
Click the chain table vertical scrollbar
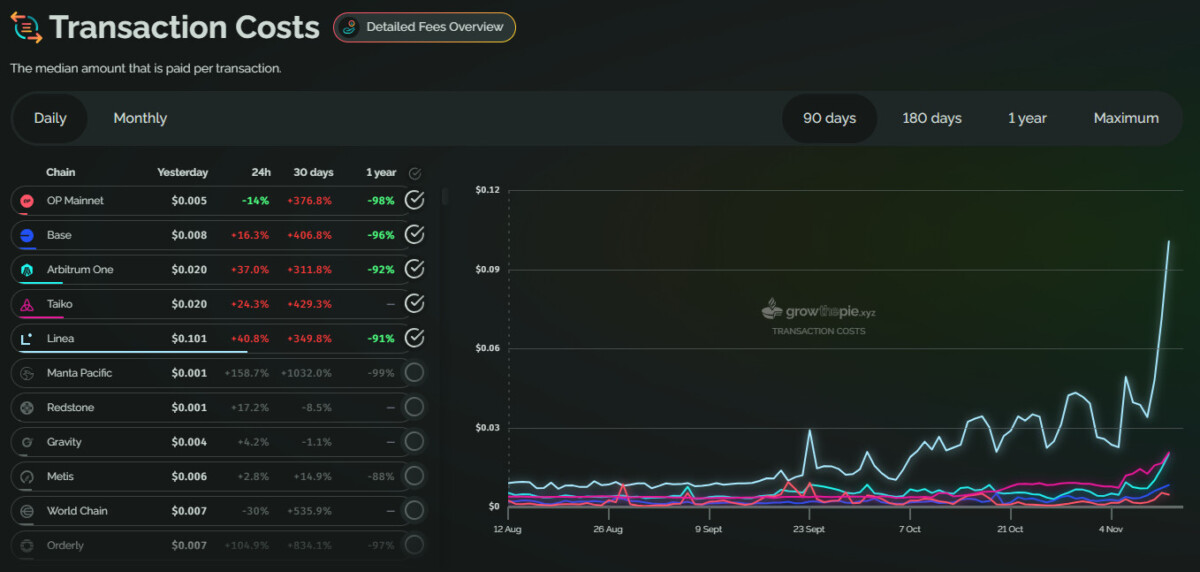pos(444,196)
